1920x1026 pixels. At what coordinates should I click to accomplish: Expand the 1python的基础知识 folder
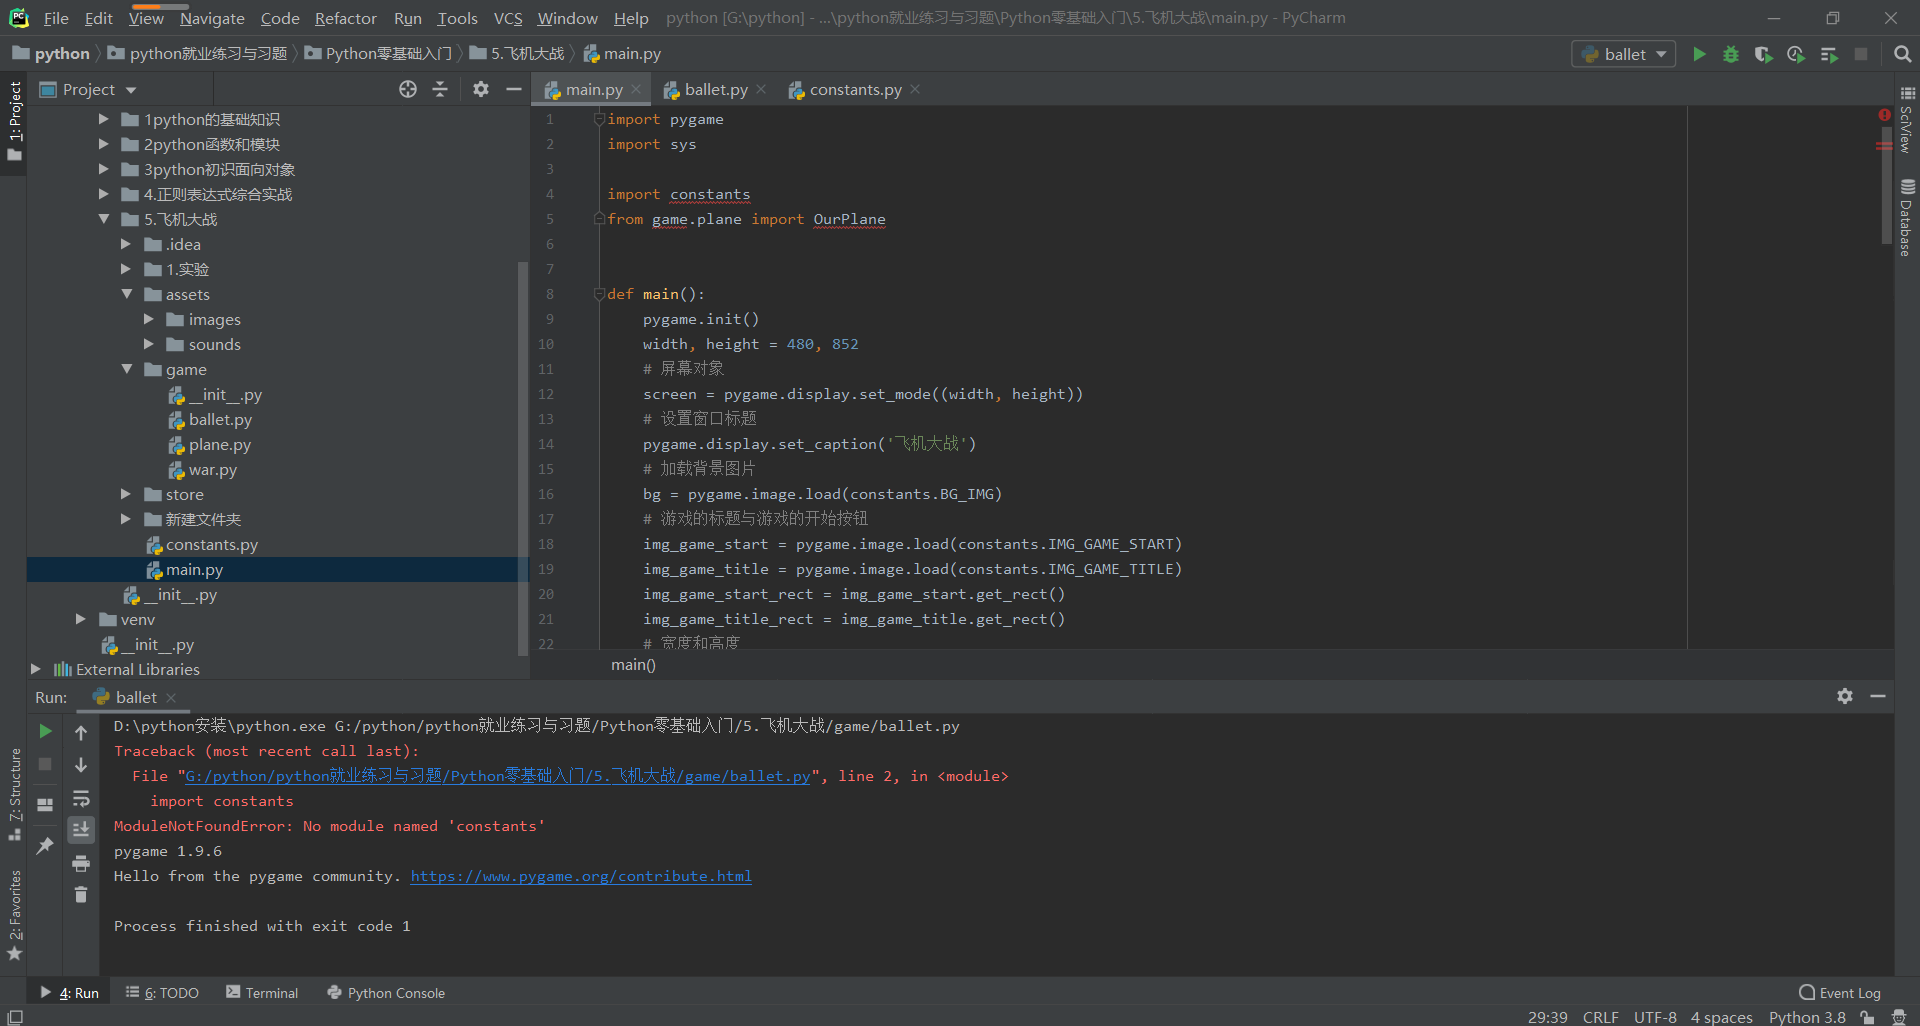tap(104, 119)
